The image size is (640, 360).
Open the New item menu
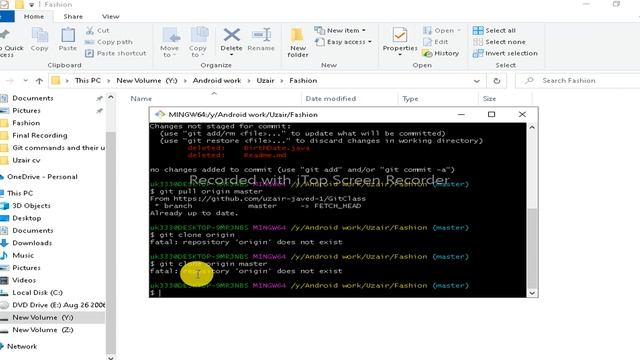tap(340, 30)
